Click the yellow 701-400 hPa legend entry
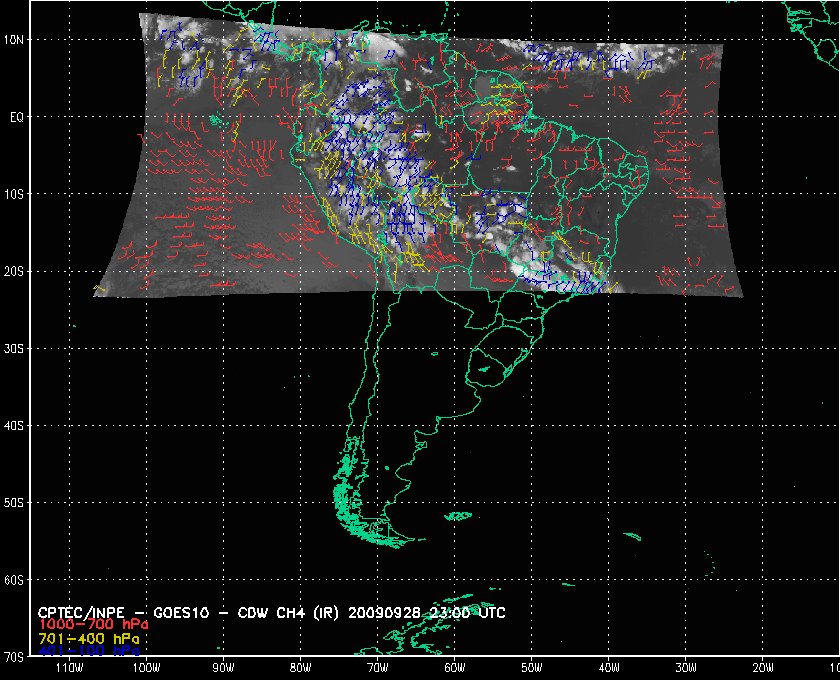This screenshot has width=840, height=680. (x=89, y=639)
